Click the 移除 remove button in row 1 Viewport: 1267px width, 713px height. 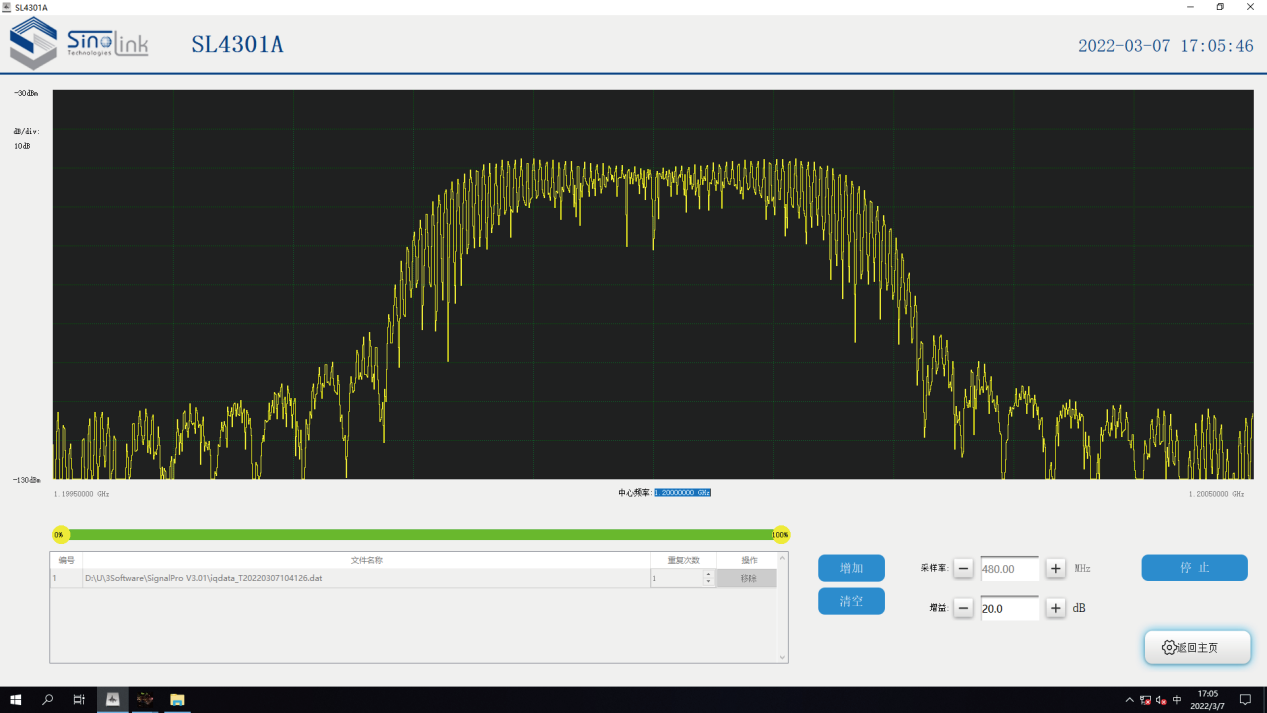point(747,578)
